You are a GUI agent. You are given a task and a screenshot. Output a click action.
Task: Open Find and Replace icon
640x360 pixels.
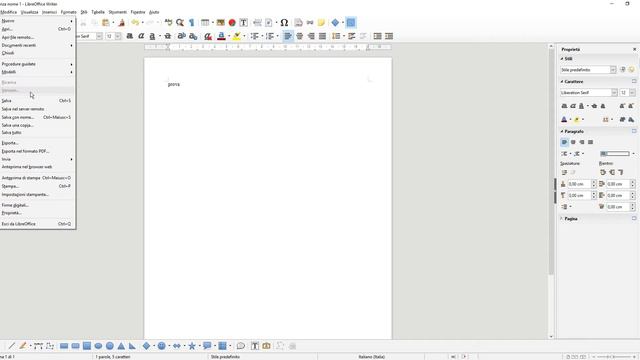(180, 23)
